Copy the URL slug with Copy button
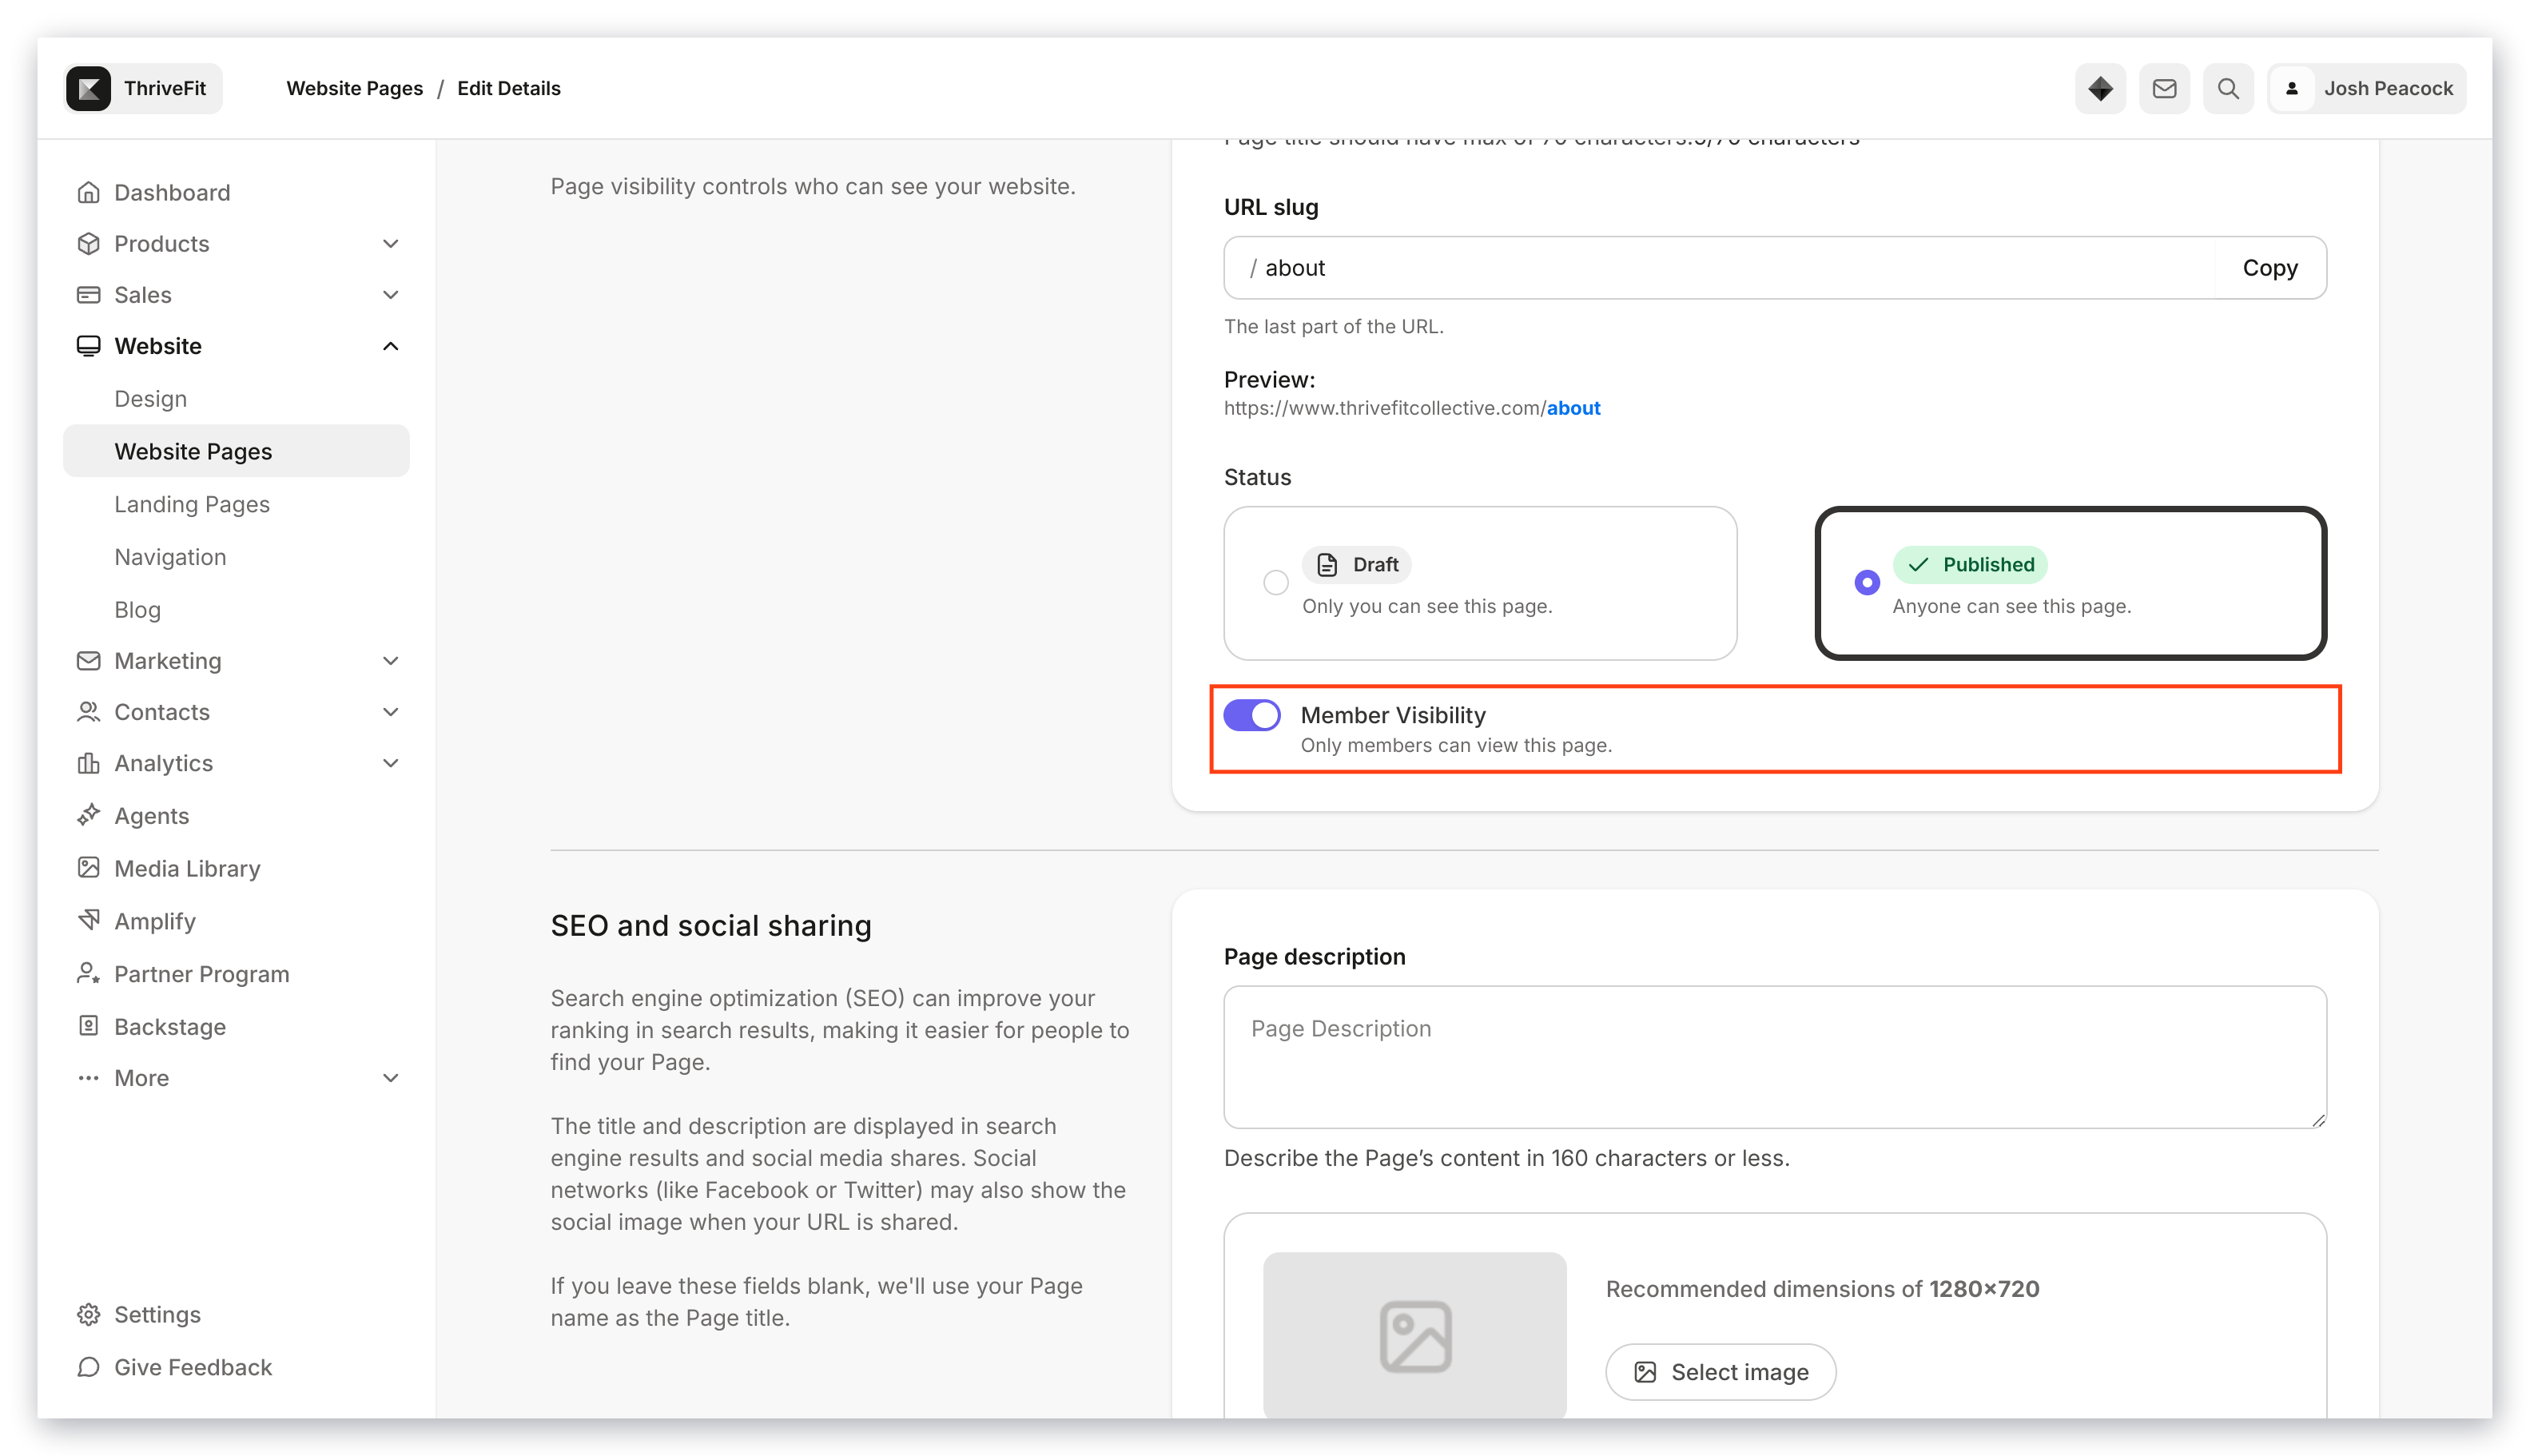Screen dimensions: 2530x1456 (2270, 267)
